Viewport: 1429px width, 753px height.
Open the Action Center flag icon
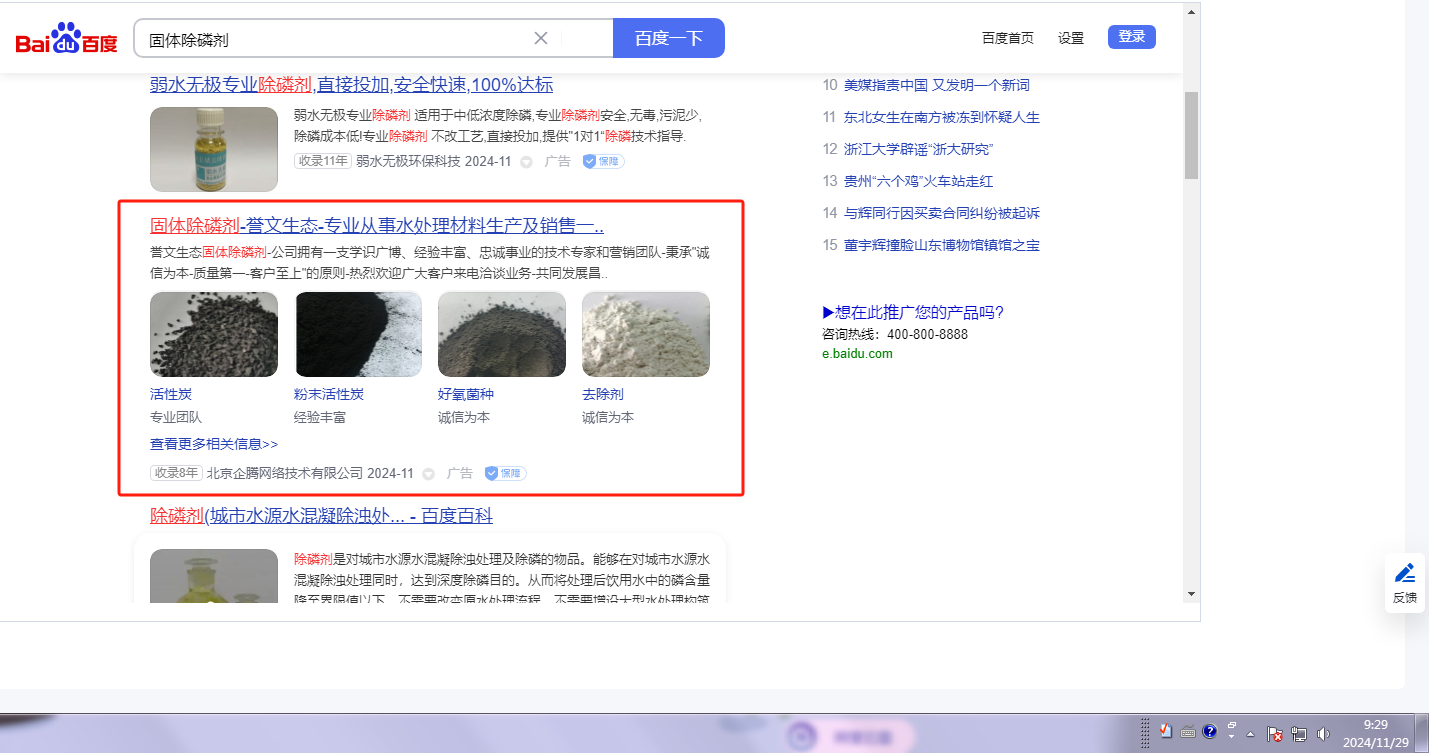[x=1275, y=733]
